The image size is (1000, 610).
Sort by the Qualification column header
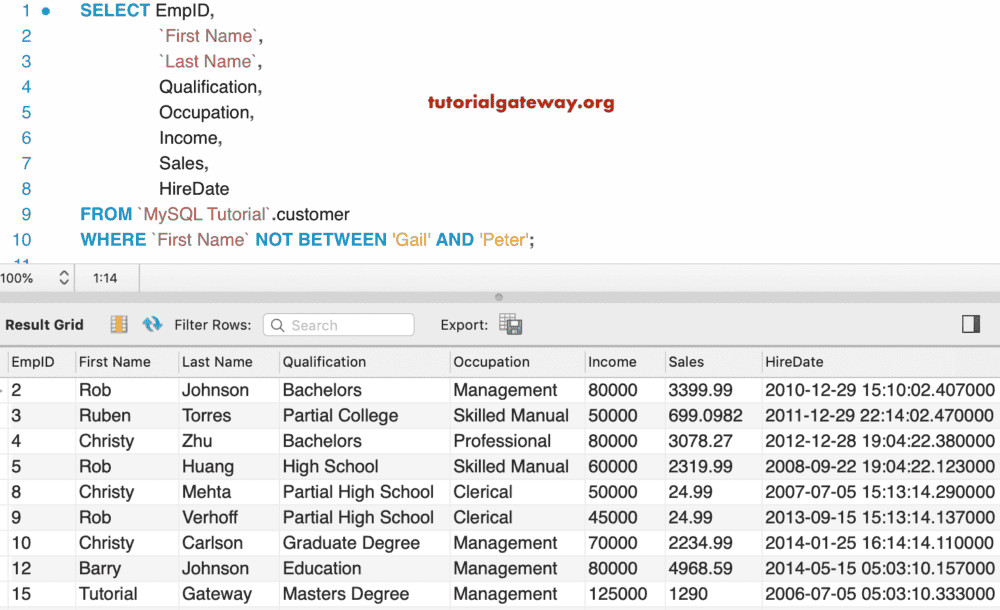(324, 362)
